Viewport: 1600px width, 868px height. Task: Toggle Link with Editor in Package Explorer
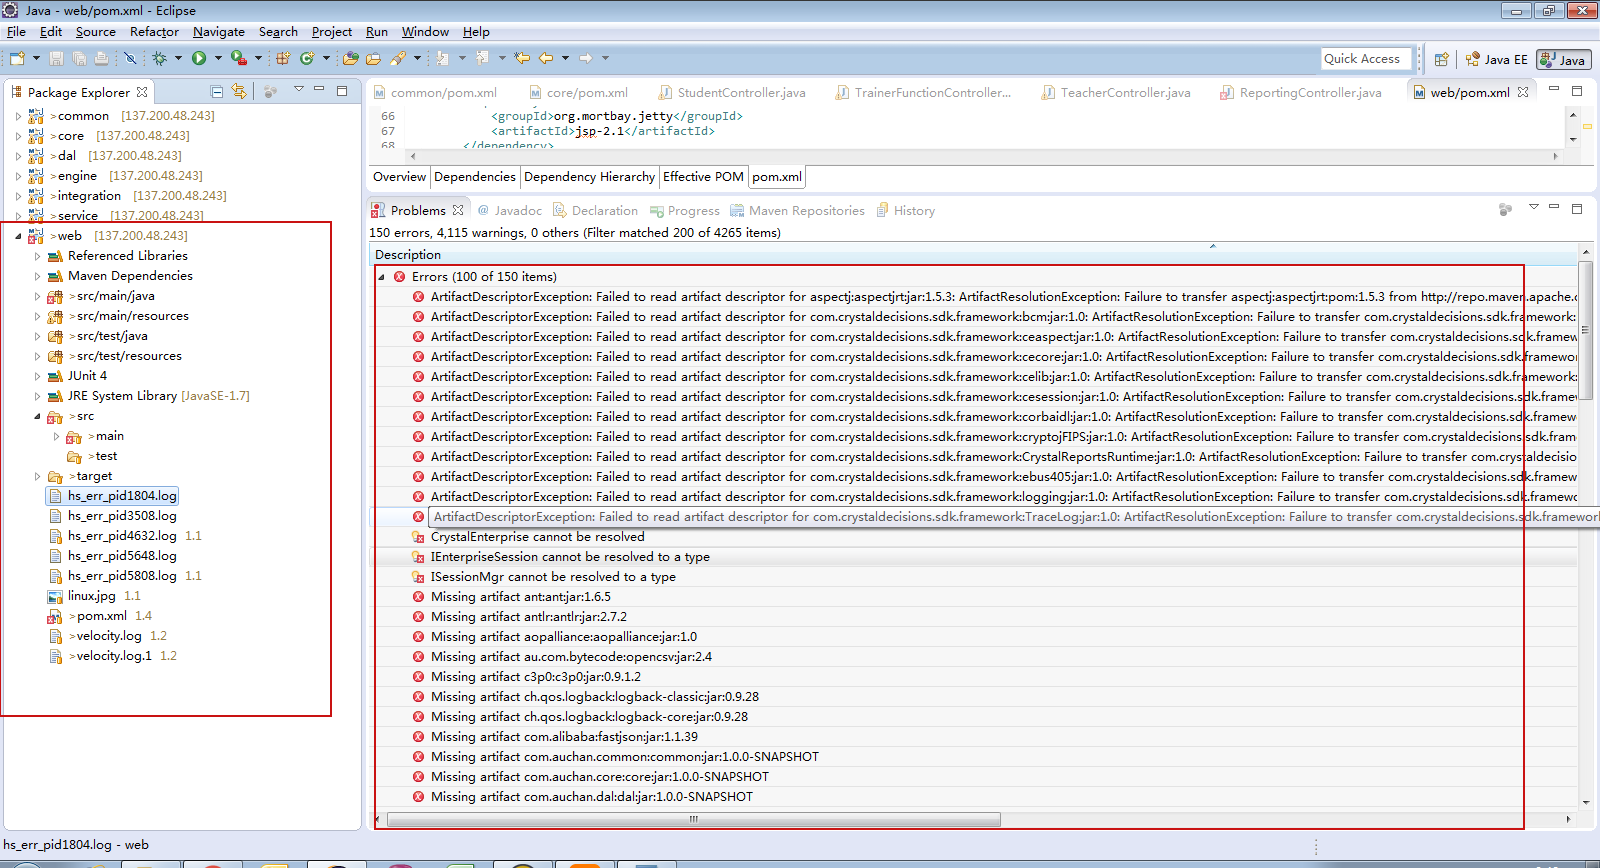point(239,92)
